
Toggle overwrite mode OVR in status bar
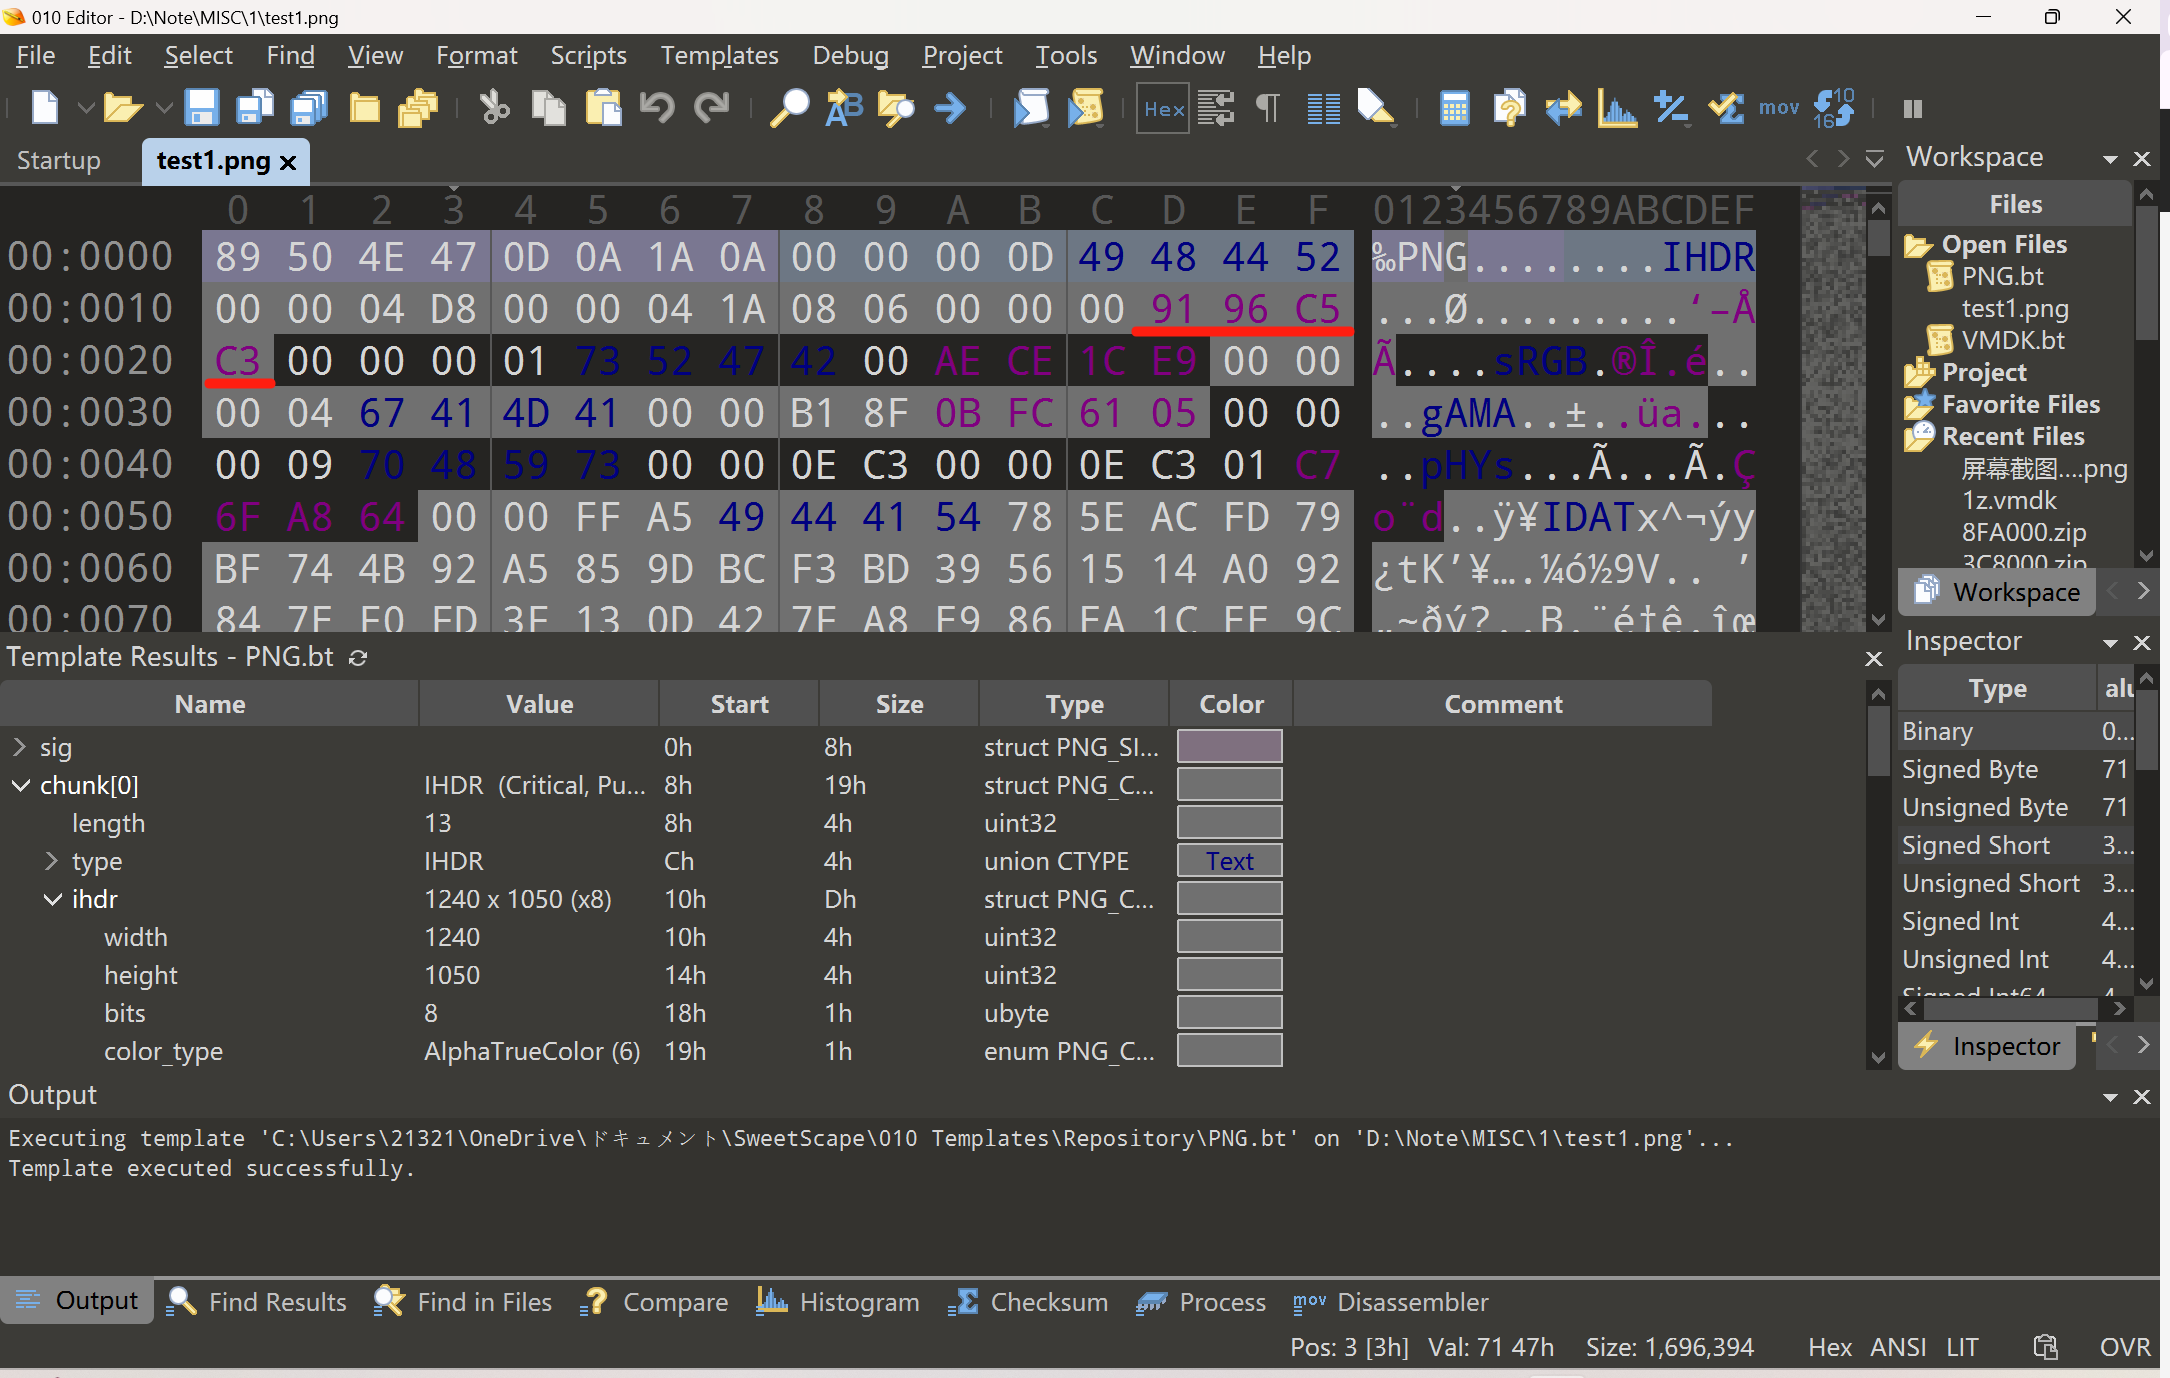click(2124, 1347)
